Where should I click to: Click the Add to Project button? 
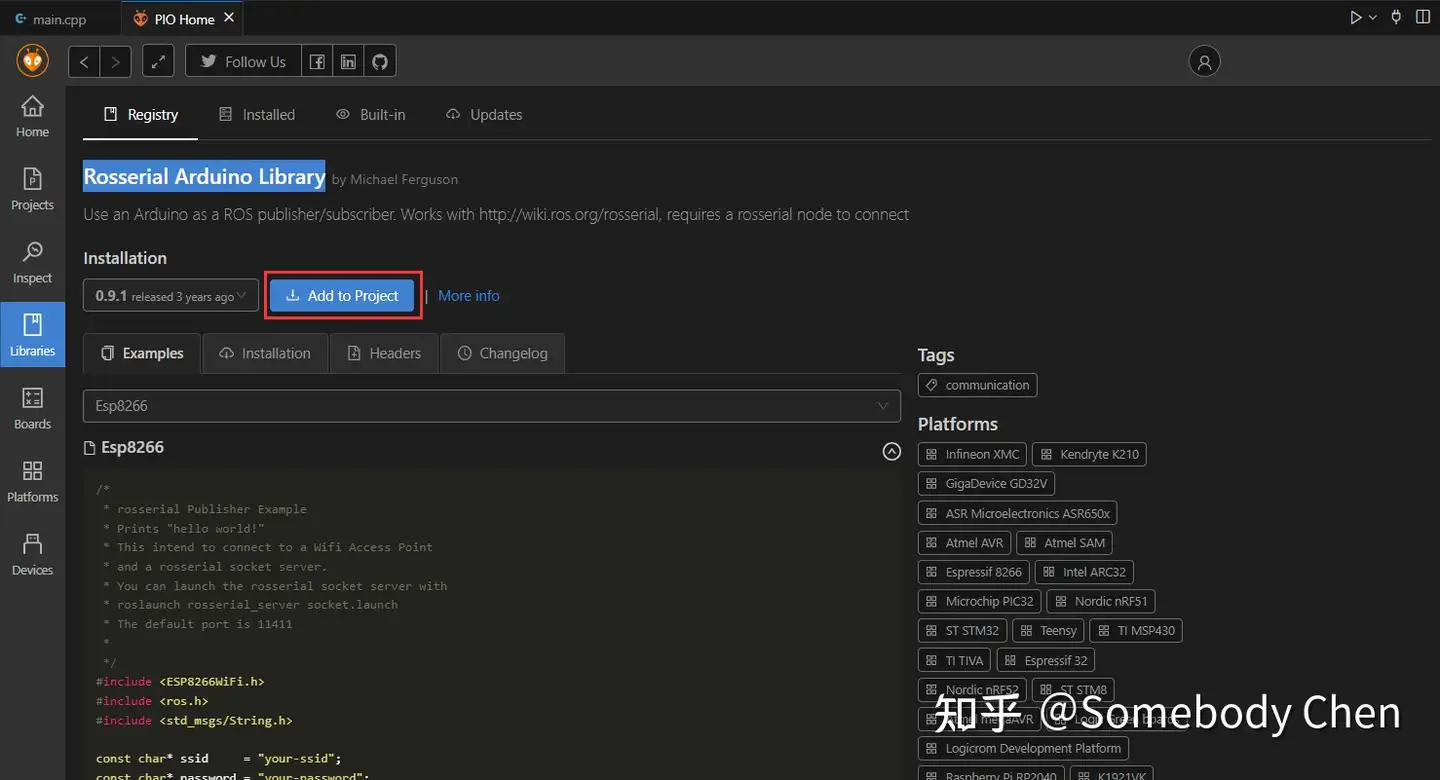pos(342,296)
